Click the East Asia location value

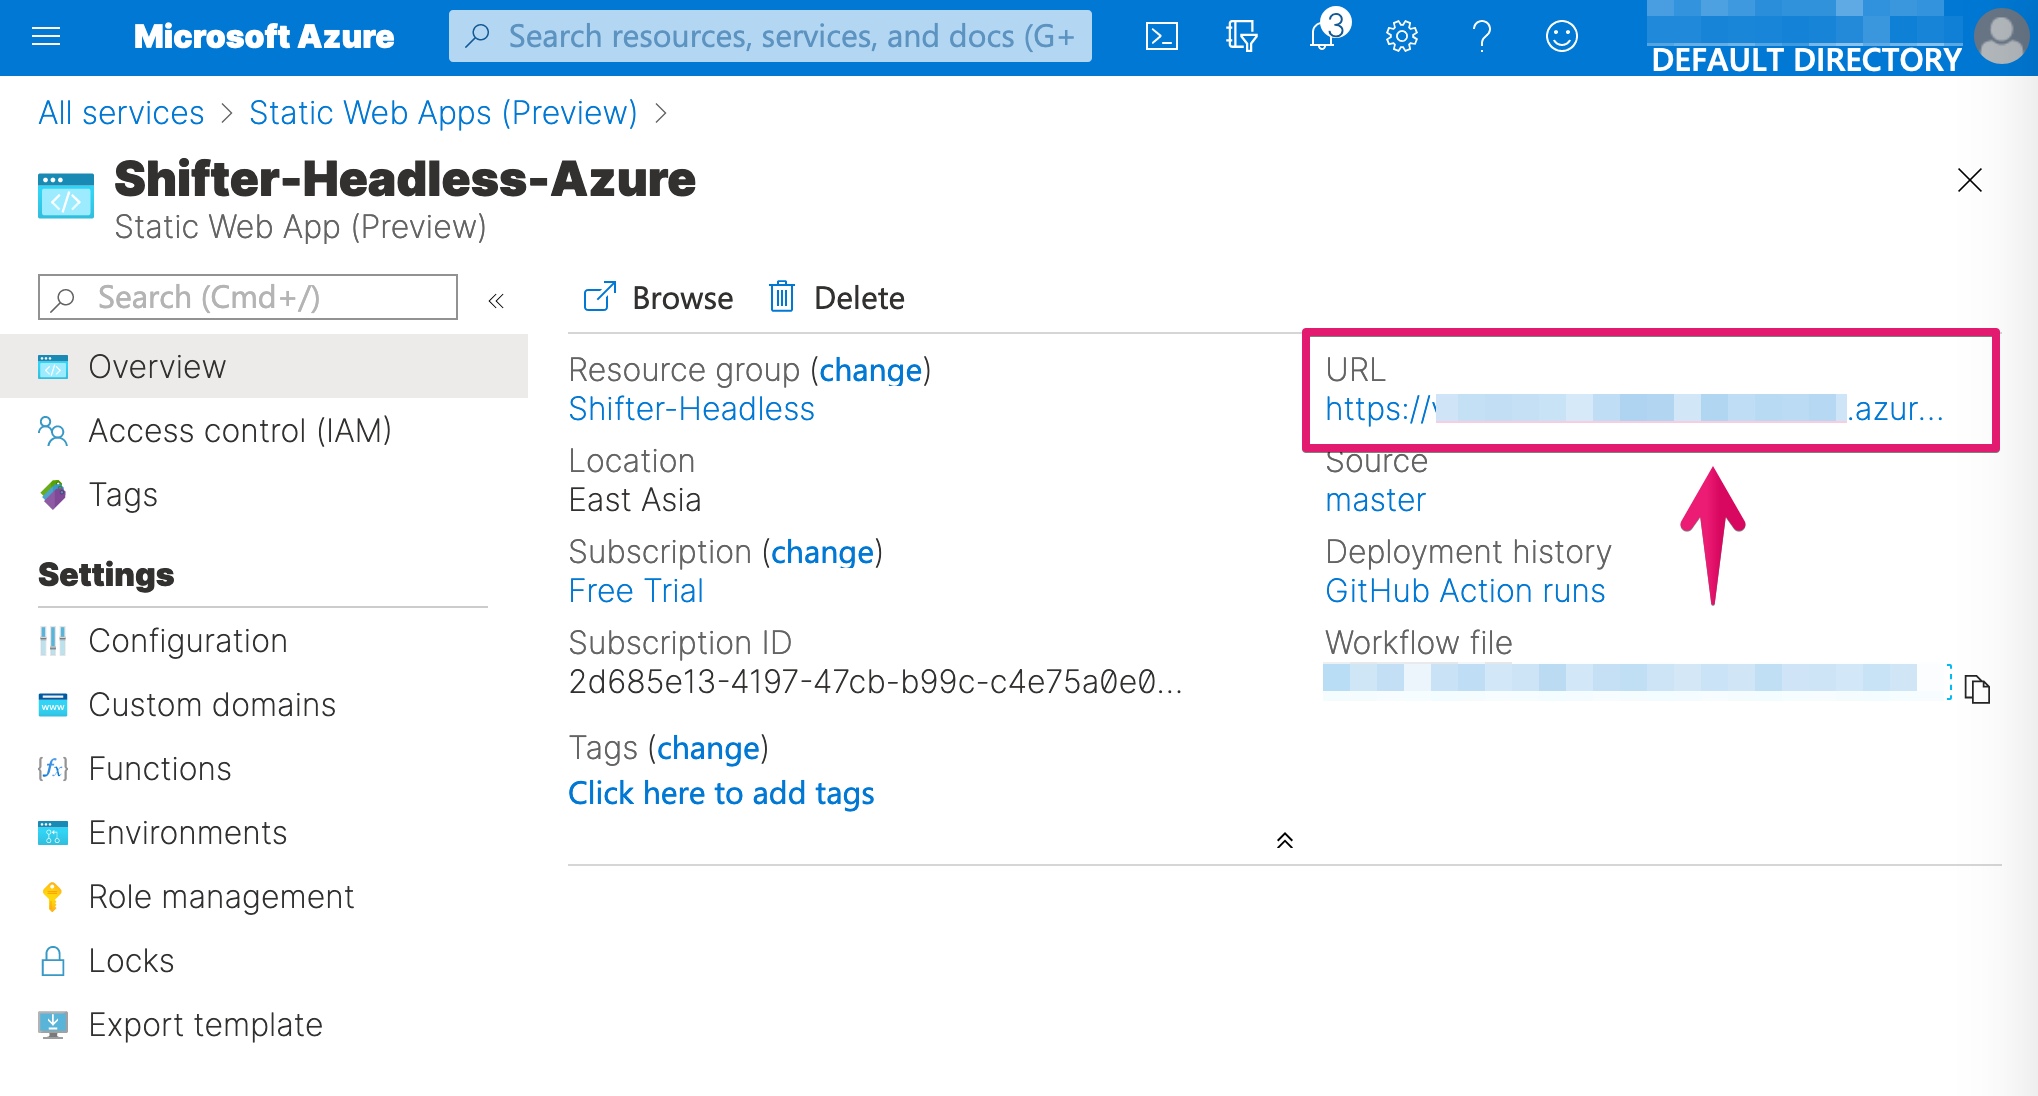tap(635, 500)
